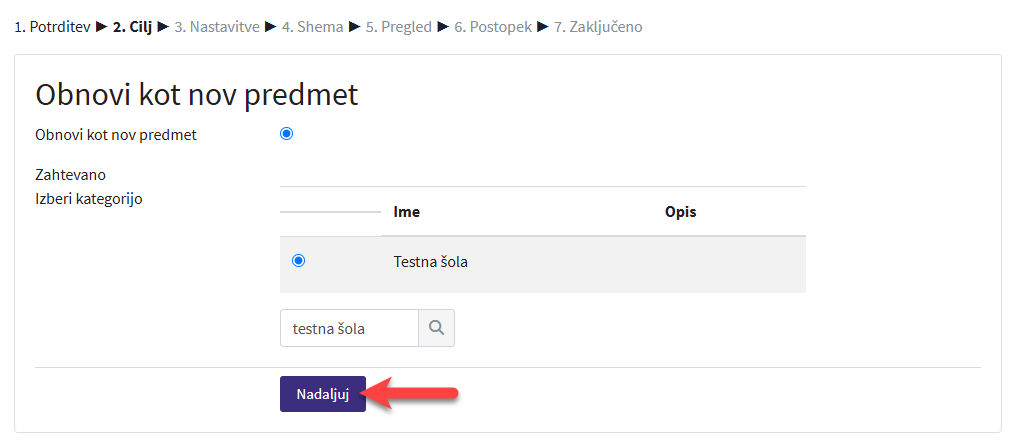Click the "Opis" column header
Screen dimensions: 1012x447
(x=680, y=212)
